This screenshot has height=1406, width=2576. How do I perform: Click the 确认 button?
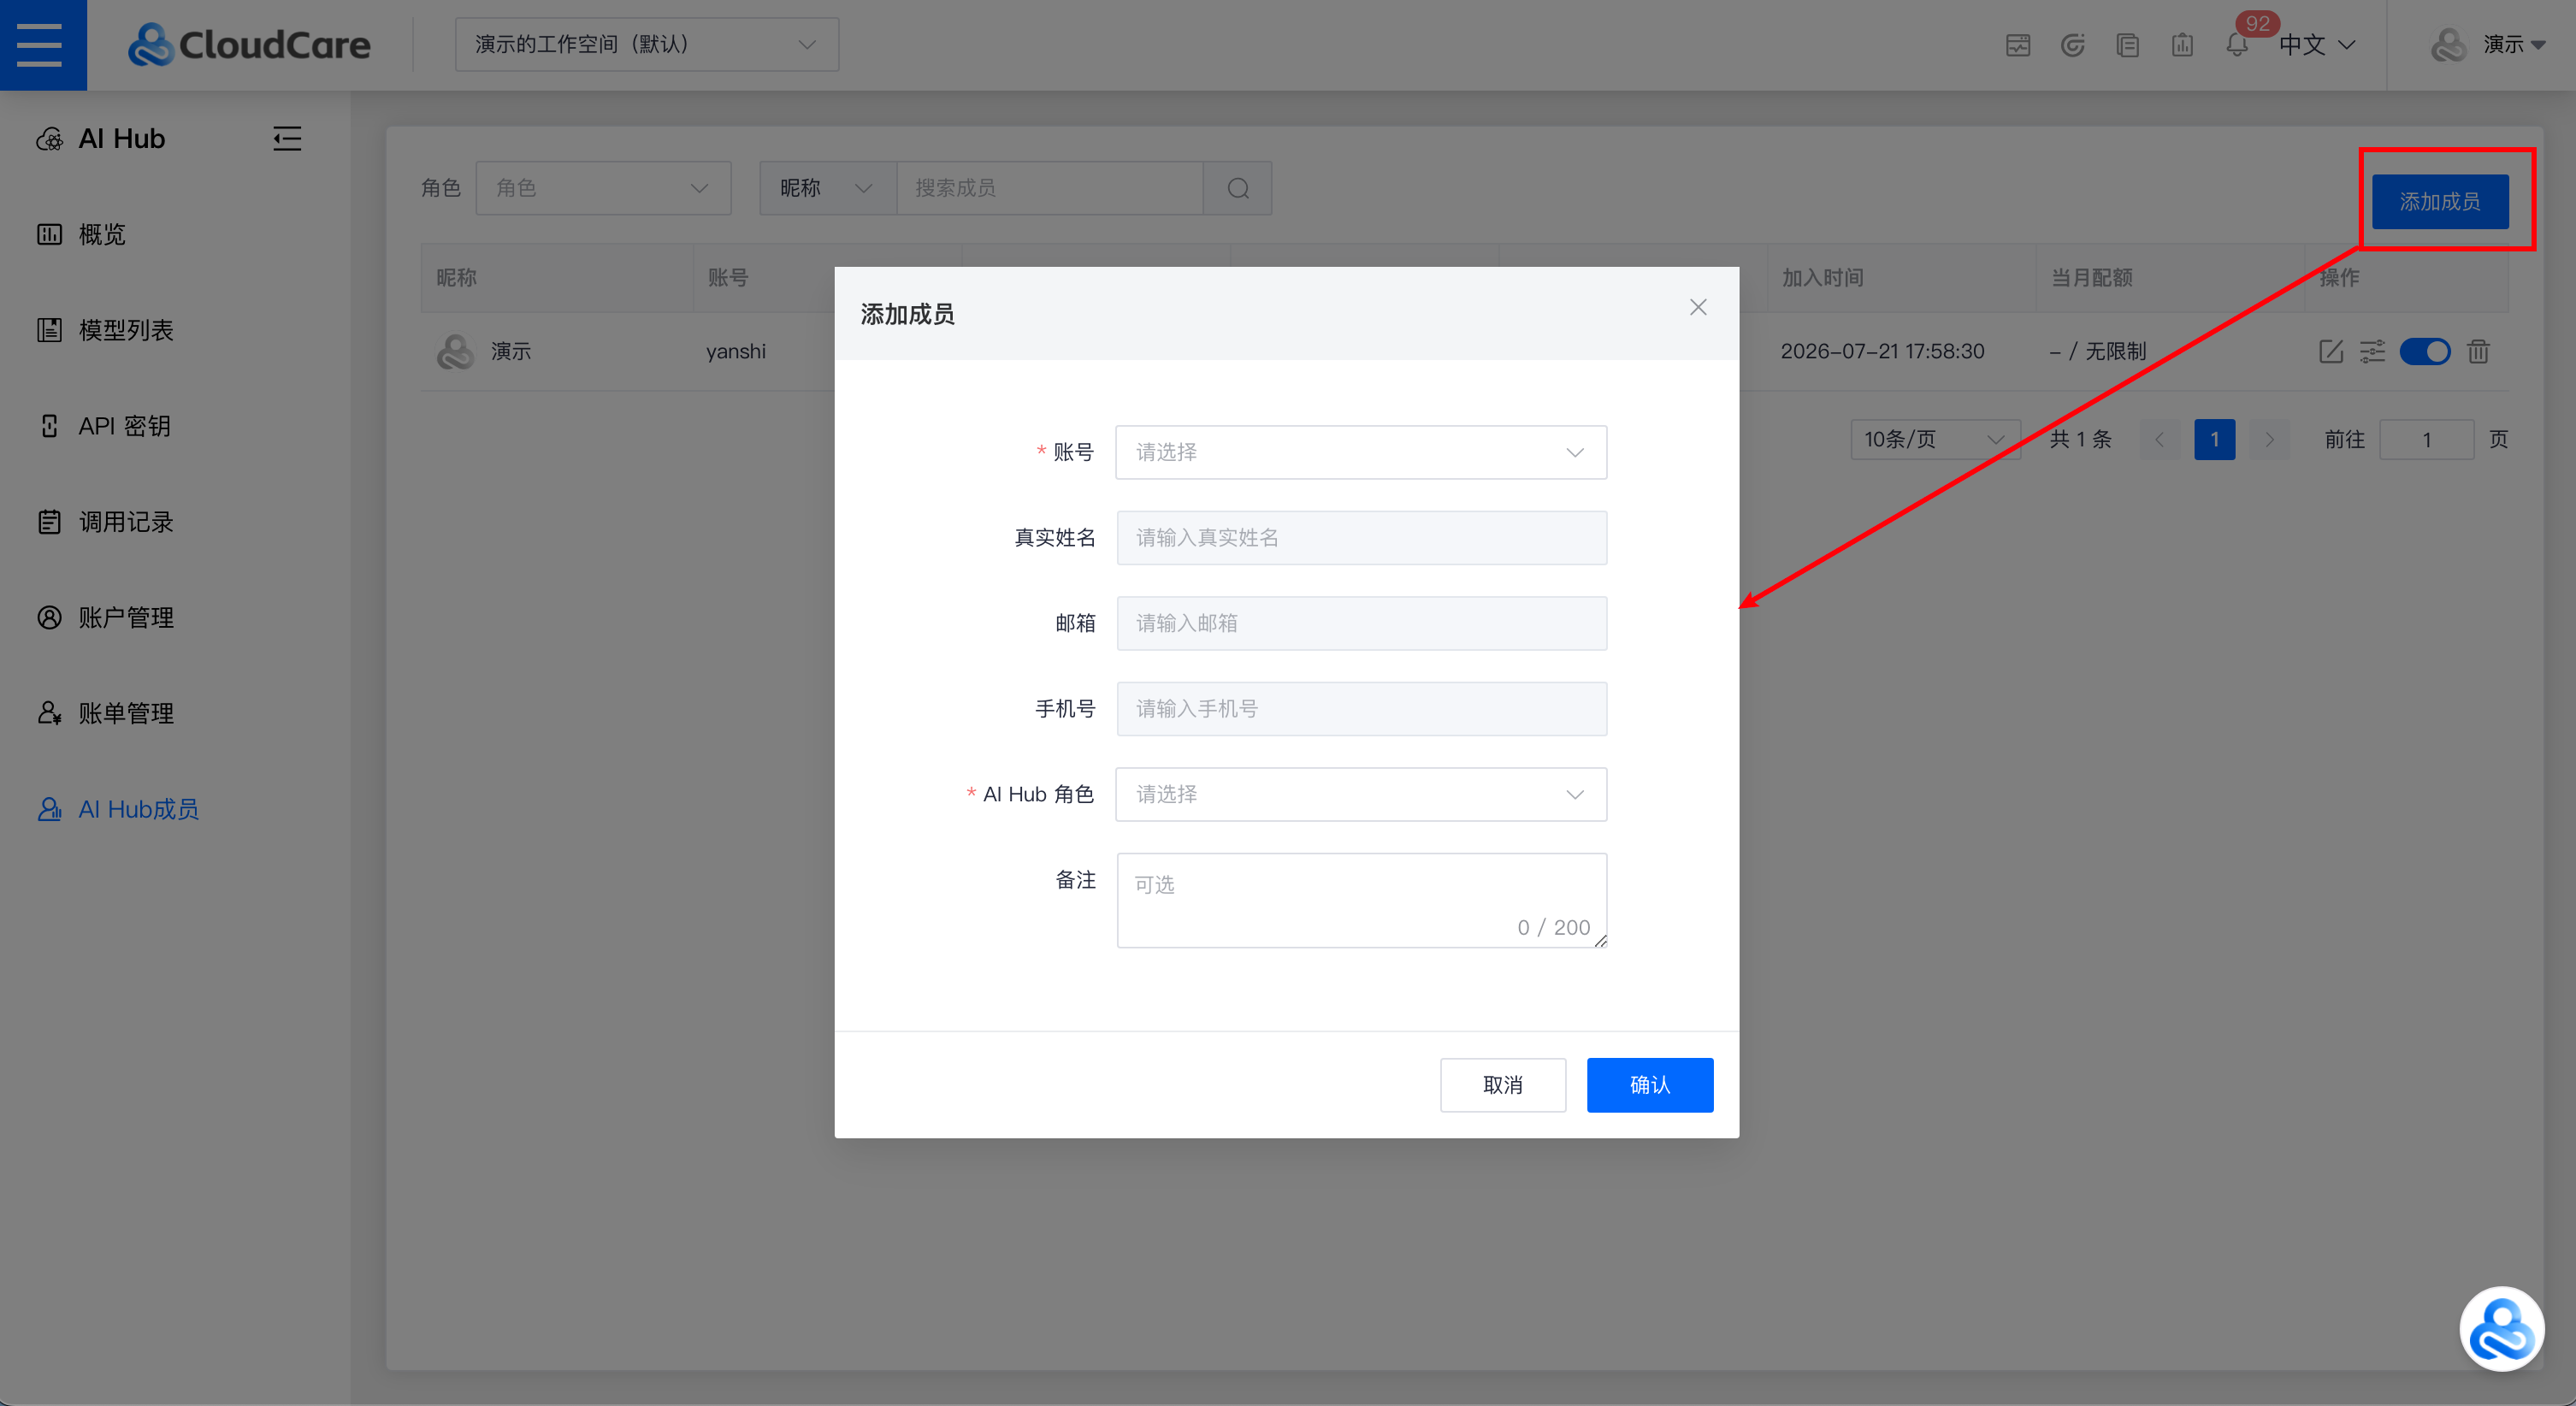(1650, 1085)
